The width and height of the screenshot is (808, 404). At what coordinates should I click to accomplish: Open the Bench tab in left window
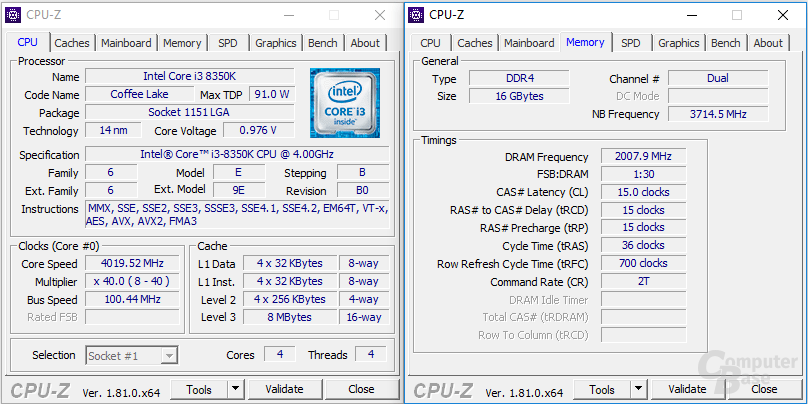(x=322, y=43)
